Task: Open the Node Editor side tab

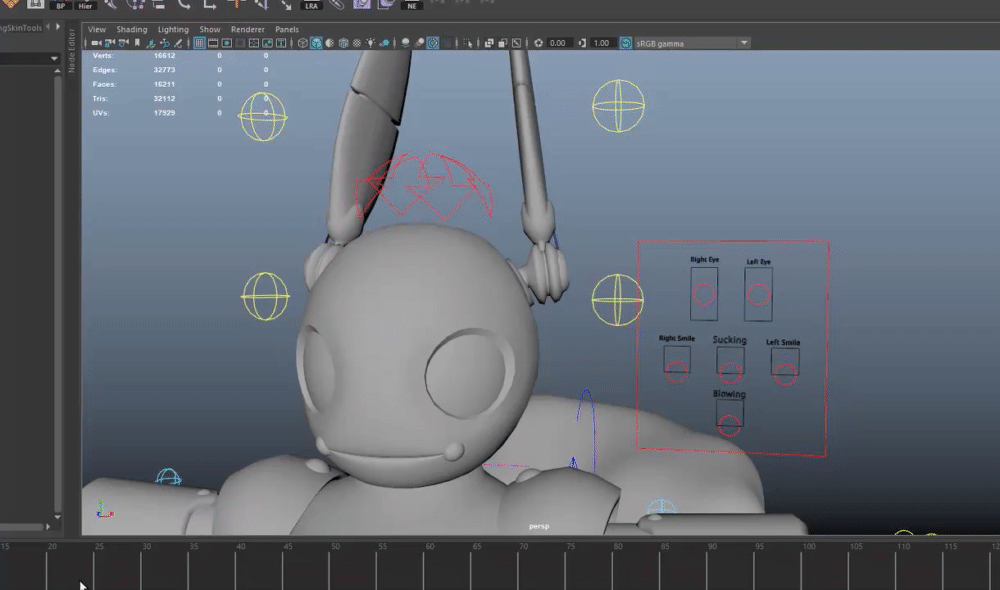Action: click(72, 50)
